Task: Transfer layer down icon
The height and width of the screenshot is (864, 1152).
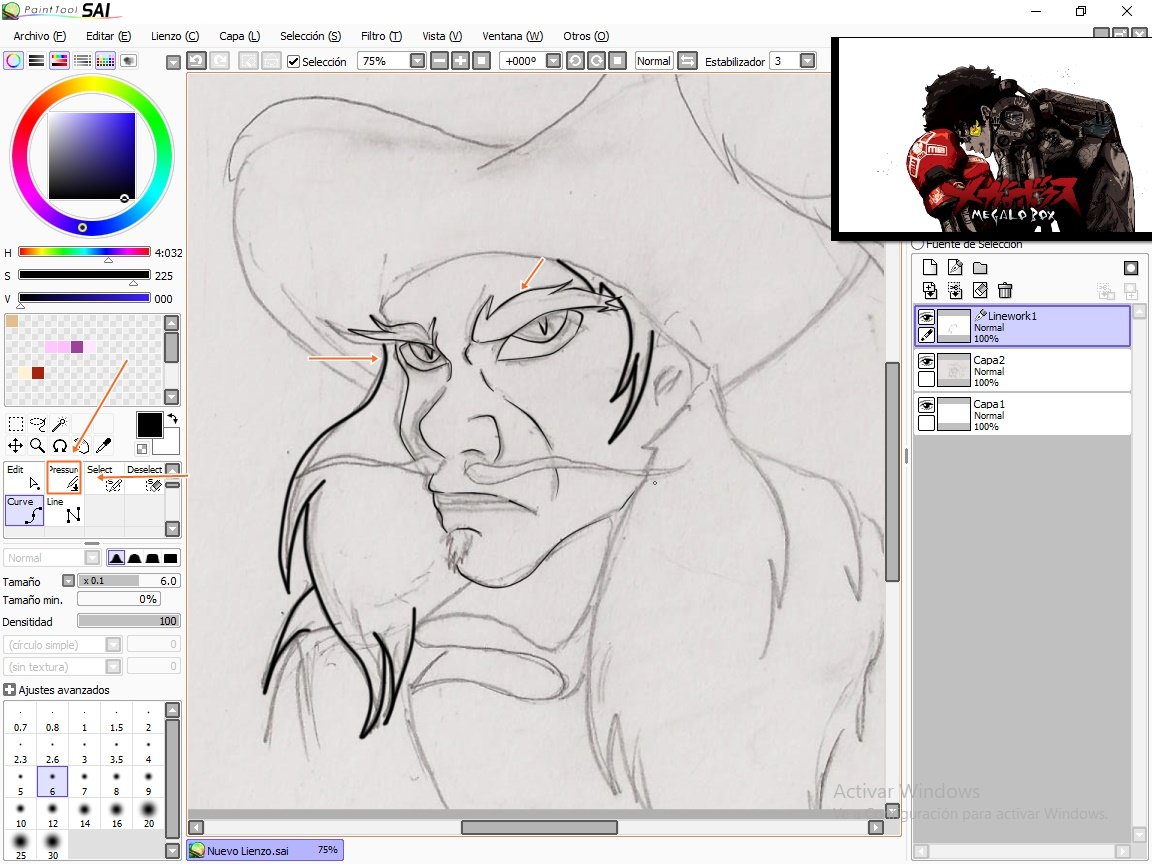Action: click(930, 290)
